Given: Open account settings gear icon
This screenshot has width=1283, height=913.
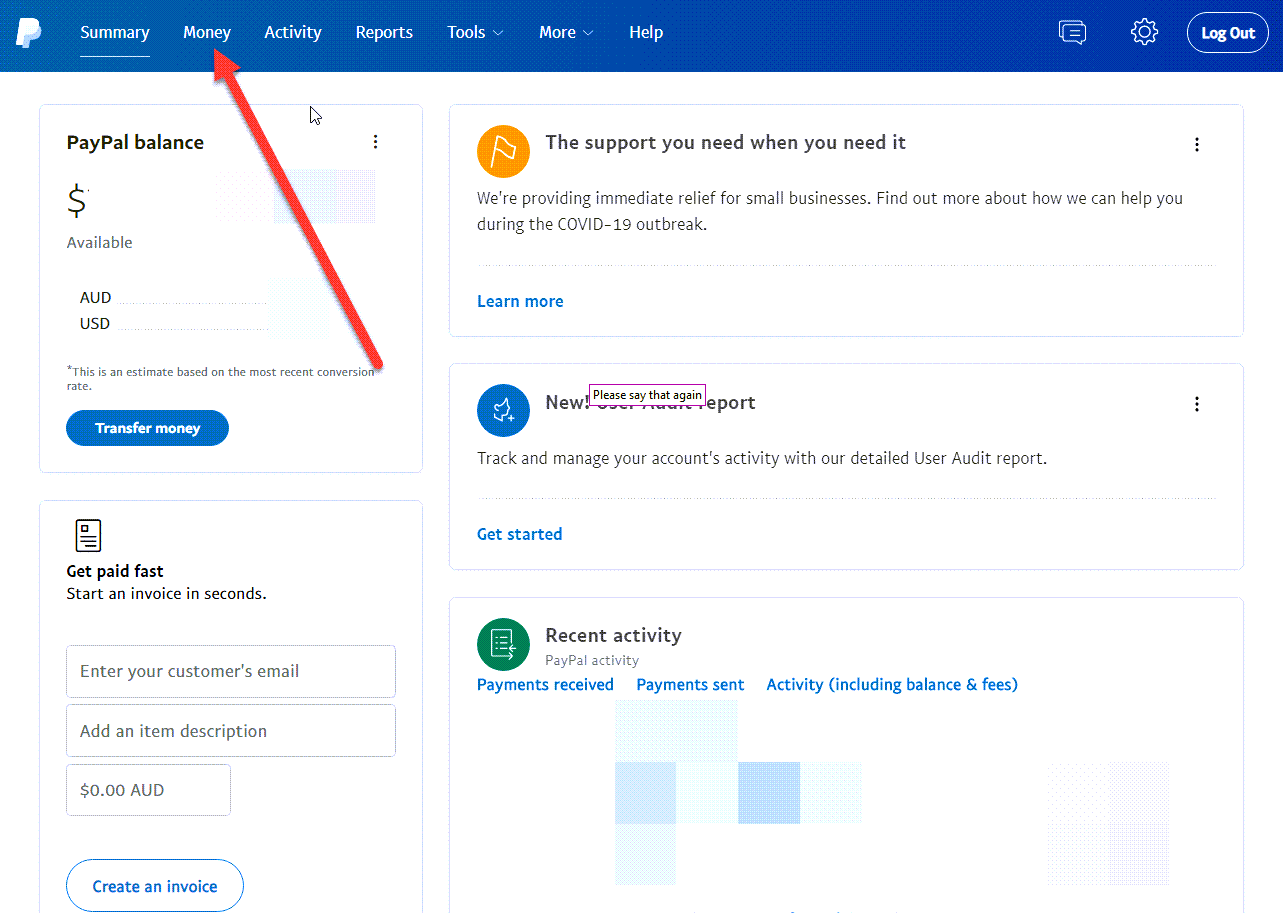Looking at the screenshot, I should pos(1144,32).
